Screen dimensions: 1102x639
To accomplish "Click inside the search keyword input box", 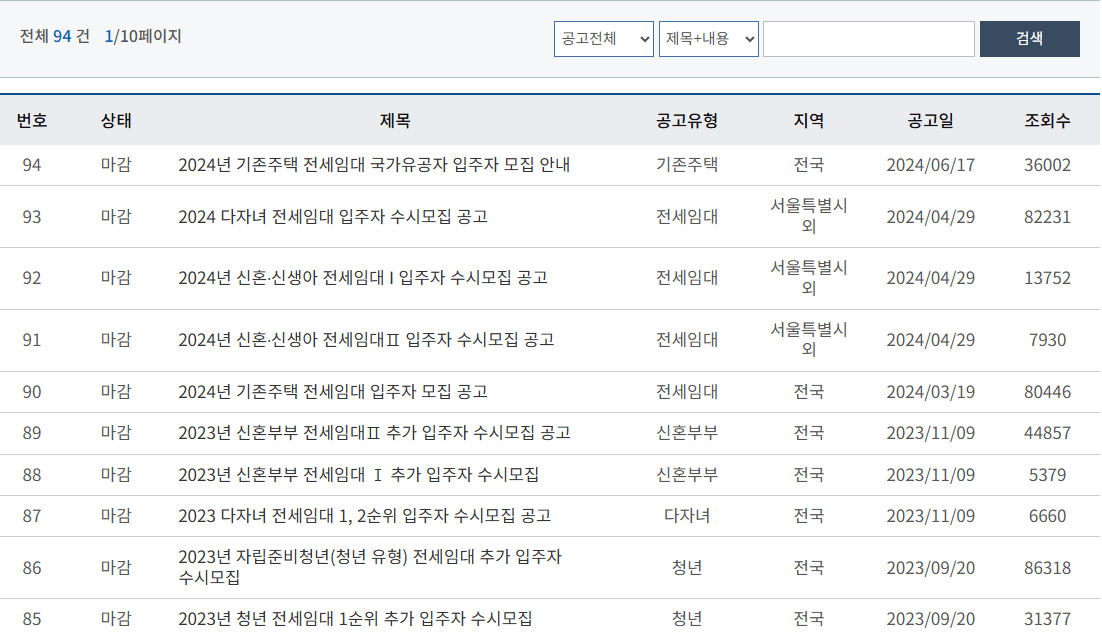I will 868,38.
